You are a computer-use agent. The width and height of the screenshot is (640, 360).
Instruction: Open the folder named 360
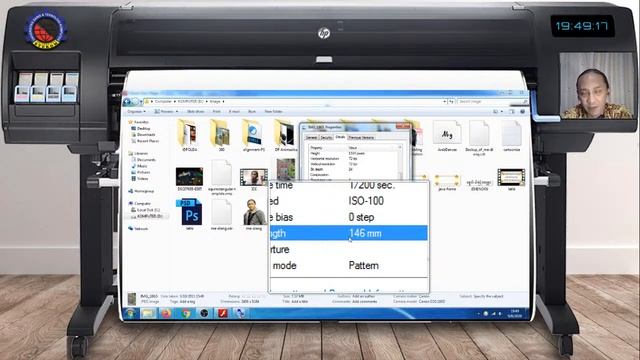click(221, 134)
